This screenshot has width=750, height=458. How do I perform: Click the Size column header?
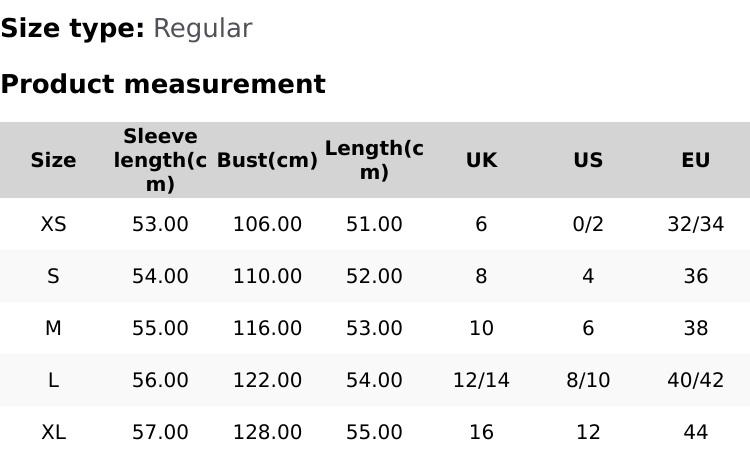click(x=53, y=160)
